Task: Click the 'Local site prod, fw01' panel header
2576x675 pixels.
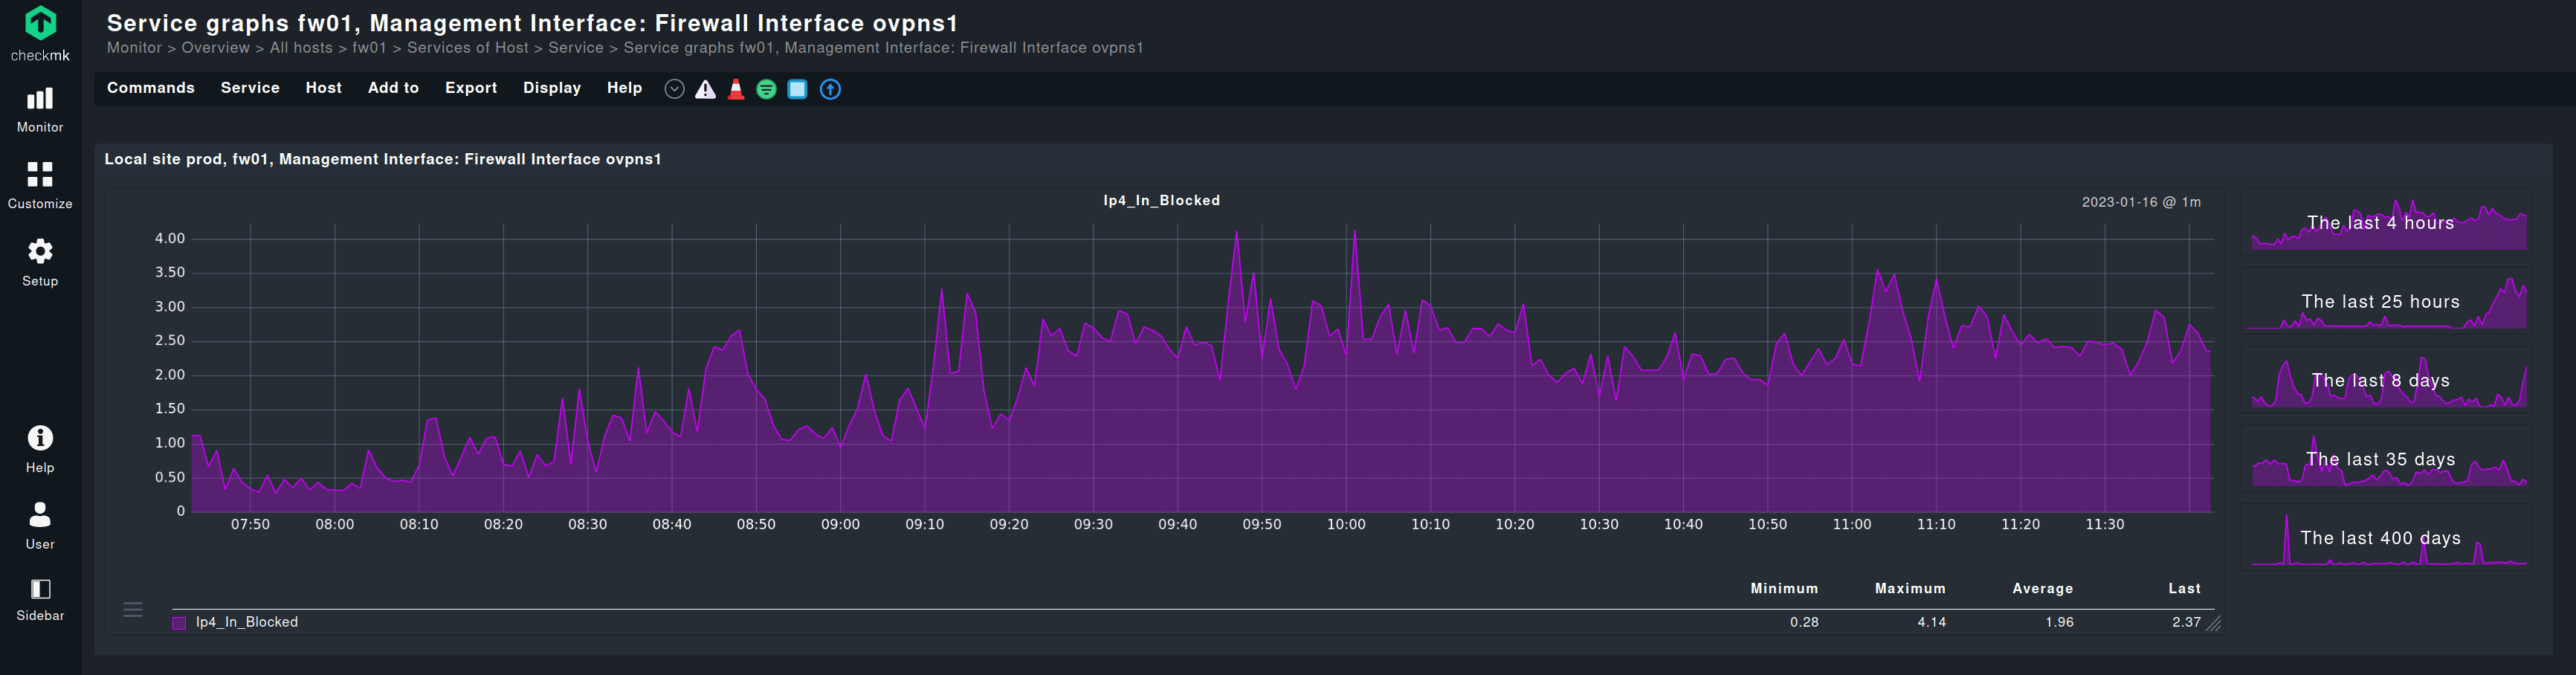Action: tap(383, 160)
